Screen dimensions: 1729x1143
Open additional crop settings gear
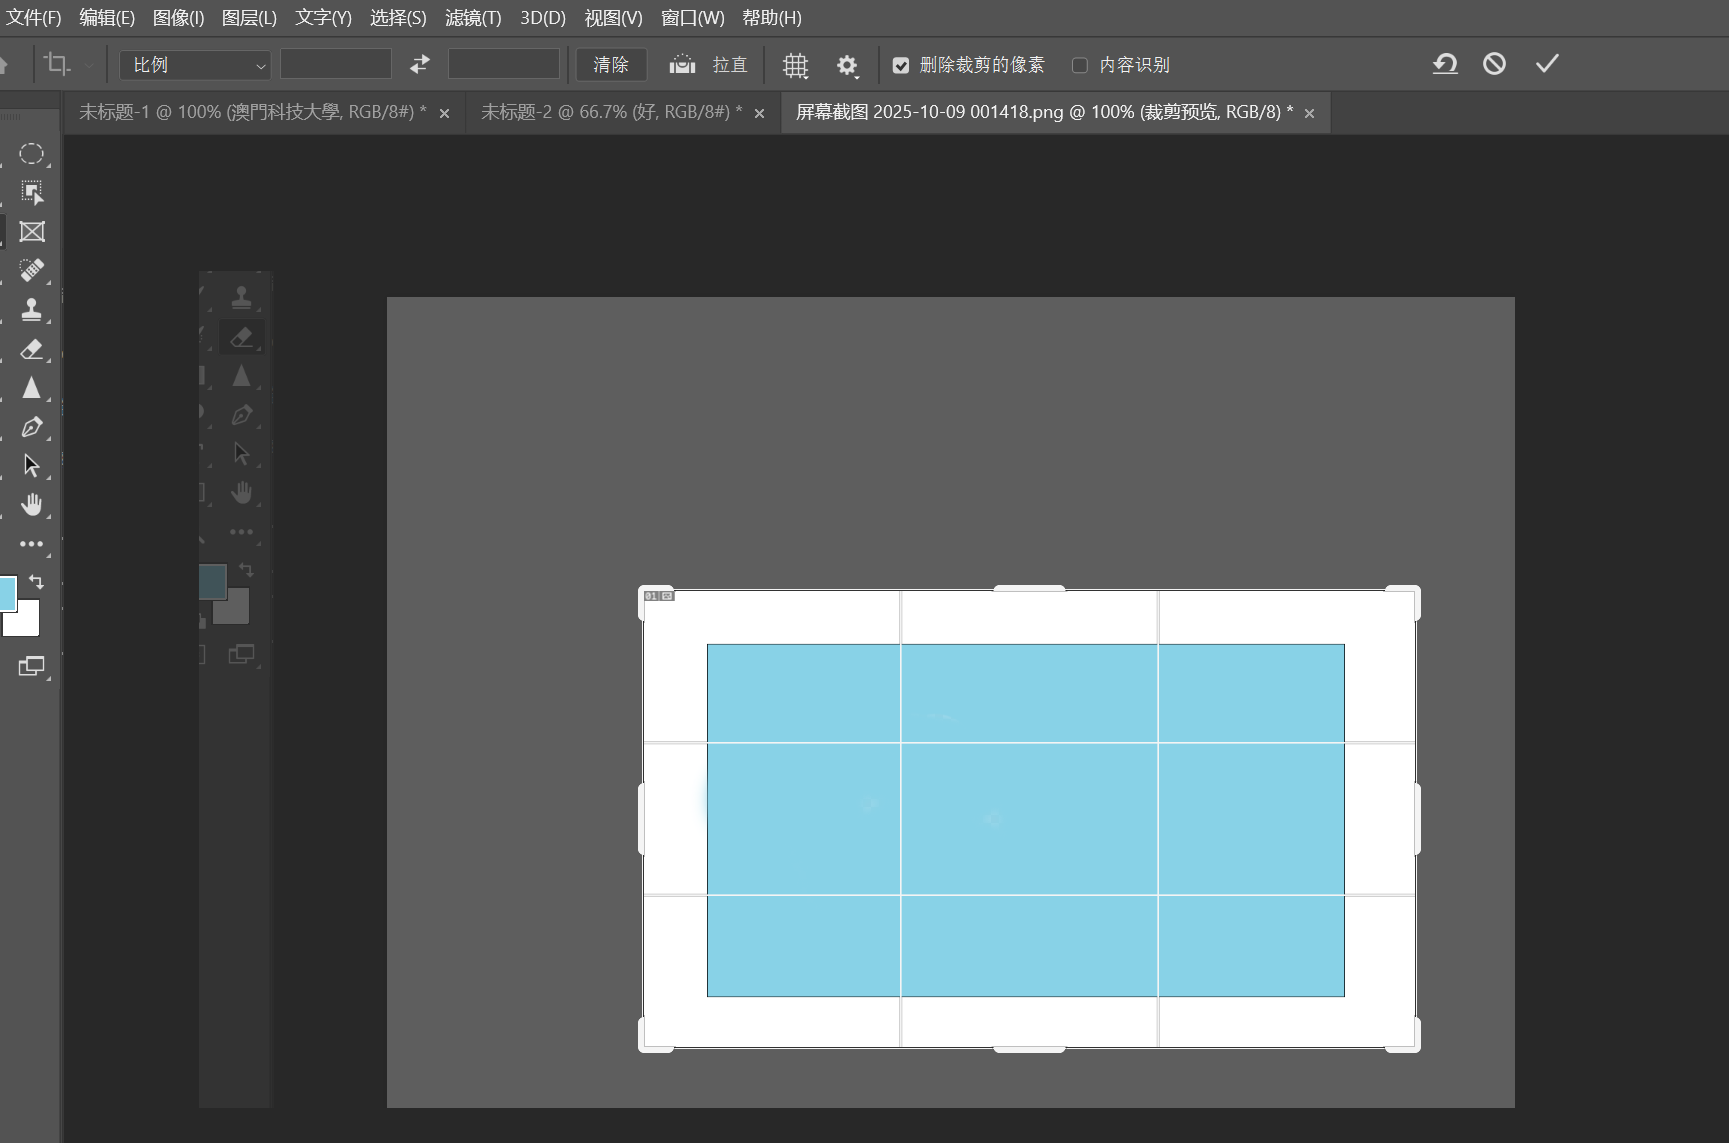click(847, 65)
